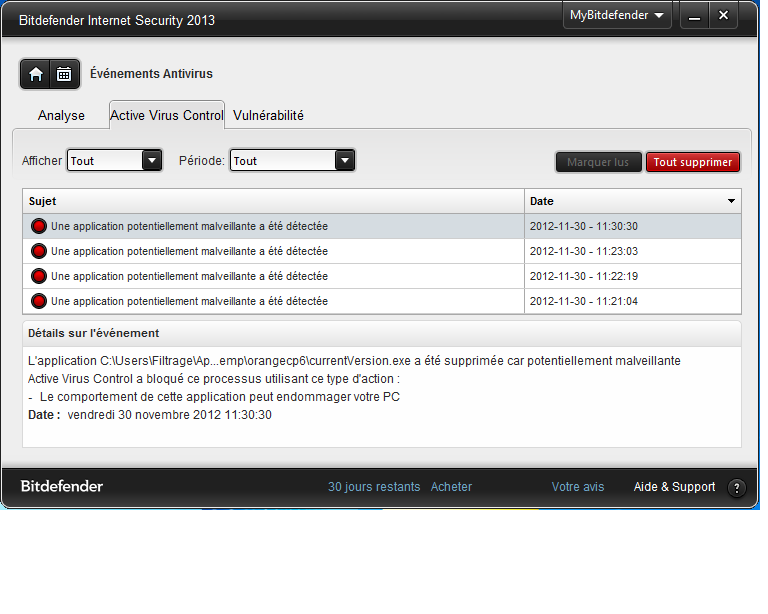
Task: Switch to the Analyse tab
Action: pyautogui.click(x=61, y=116)
